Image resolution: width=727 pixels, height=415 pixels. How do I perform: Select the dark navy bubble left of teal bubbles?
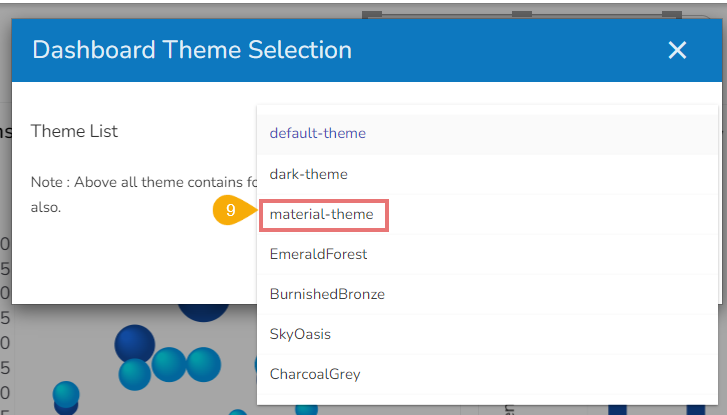(x=134, y=343)
